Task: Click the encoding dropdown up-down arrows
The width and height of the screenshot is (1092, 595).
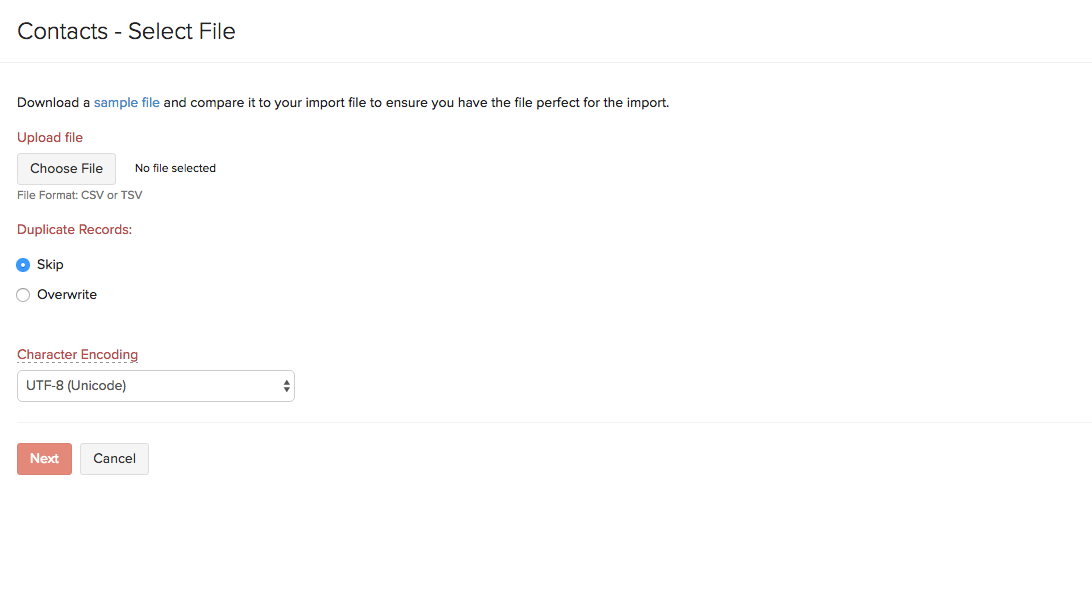Action: 287,386
